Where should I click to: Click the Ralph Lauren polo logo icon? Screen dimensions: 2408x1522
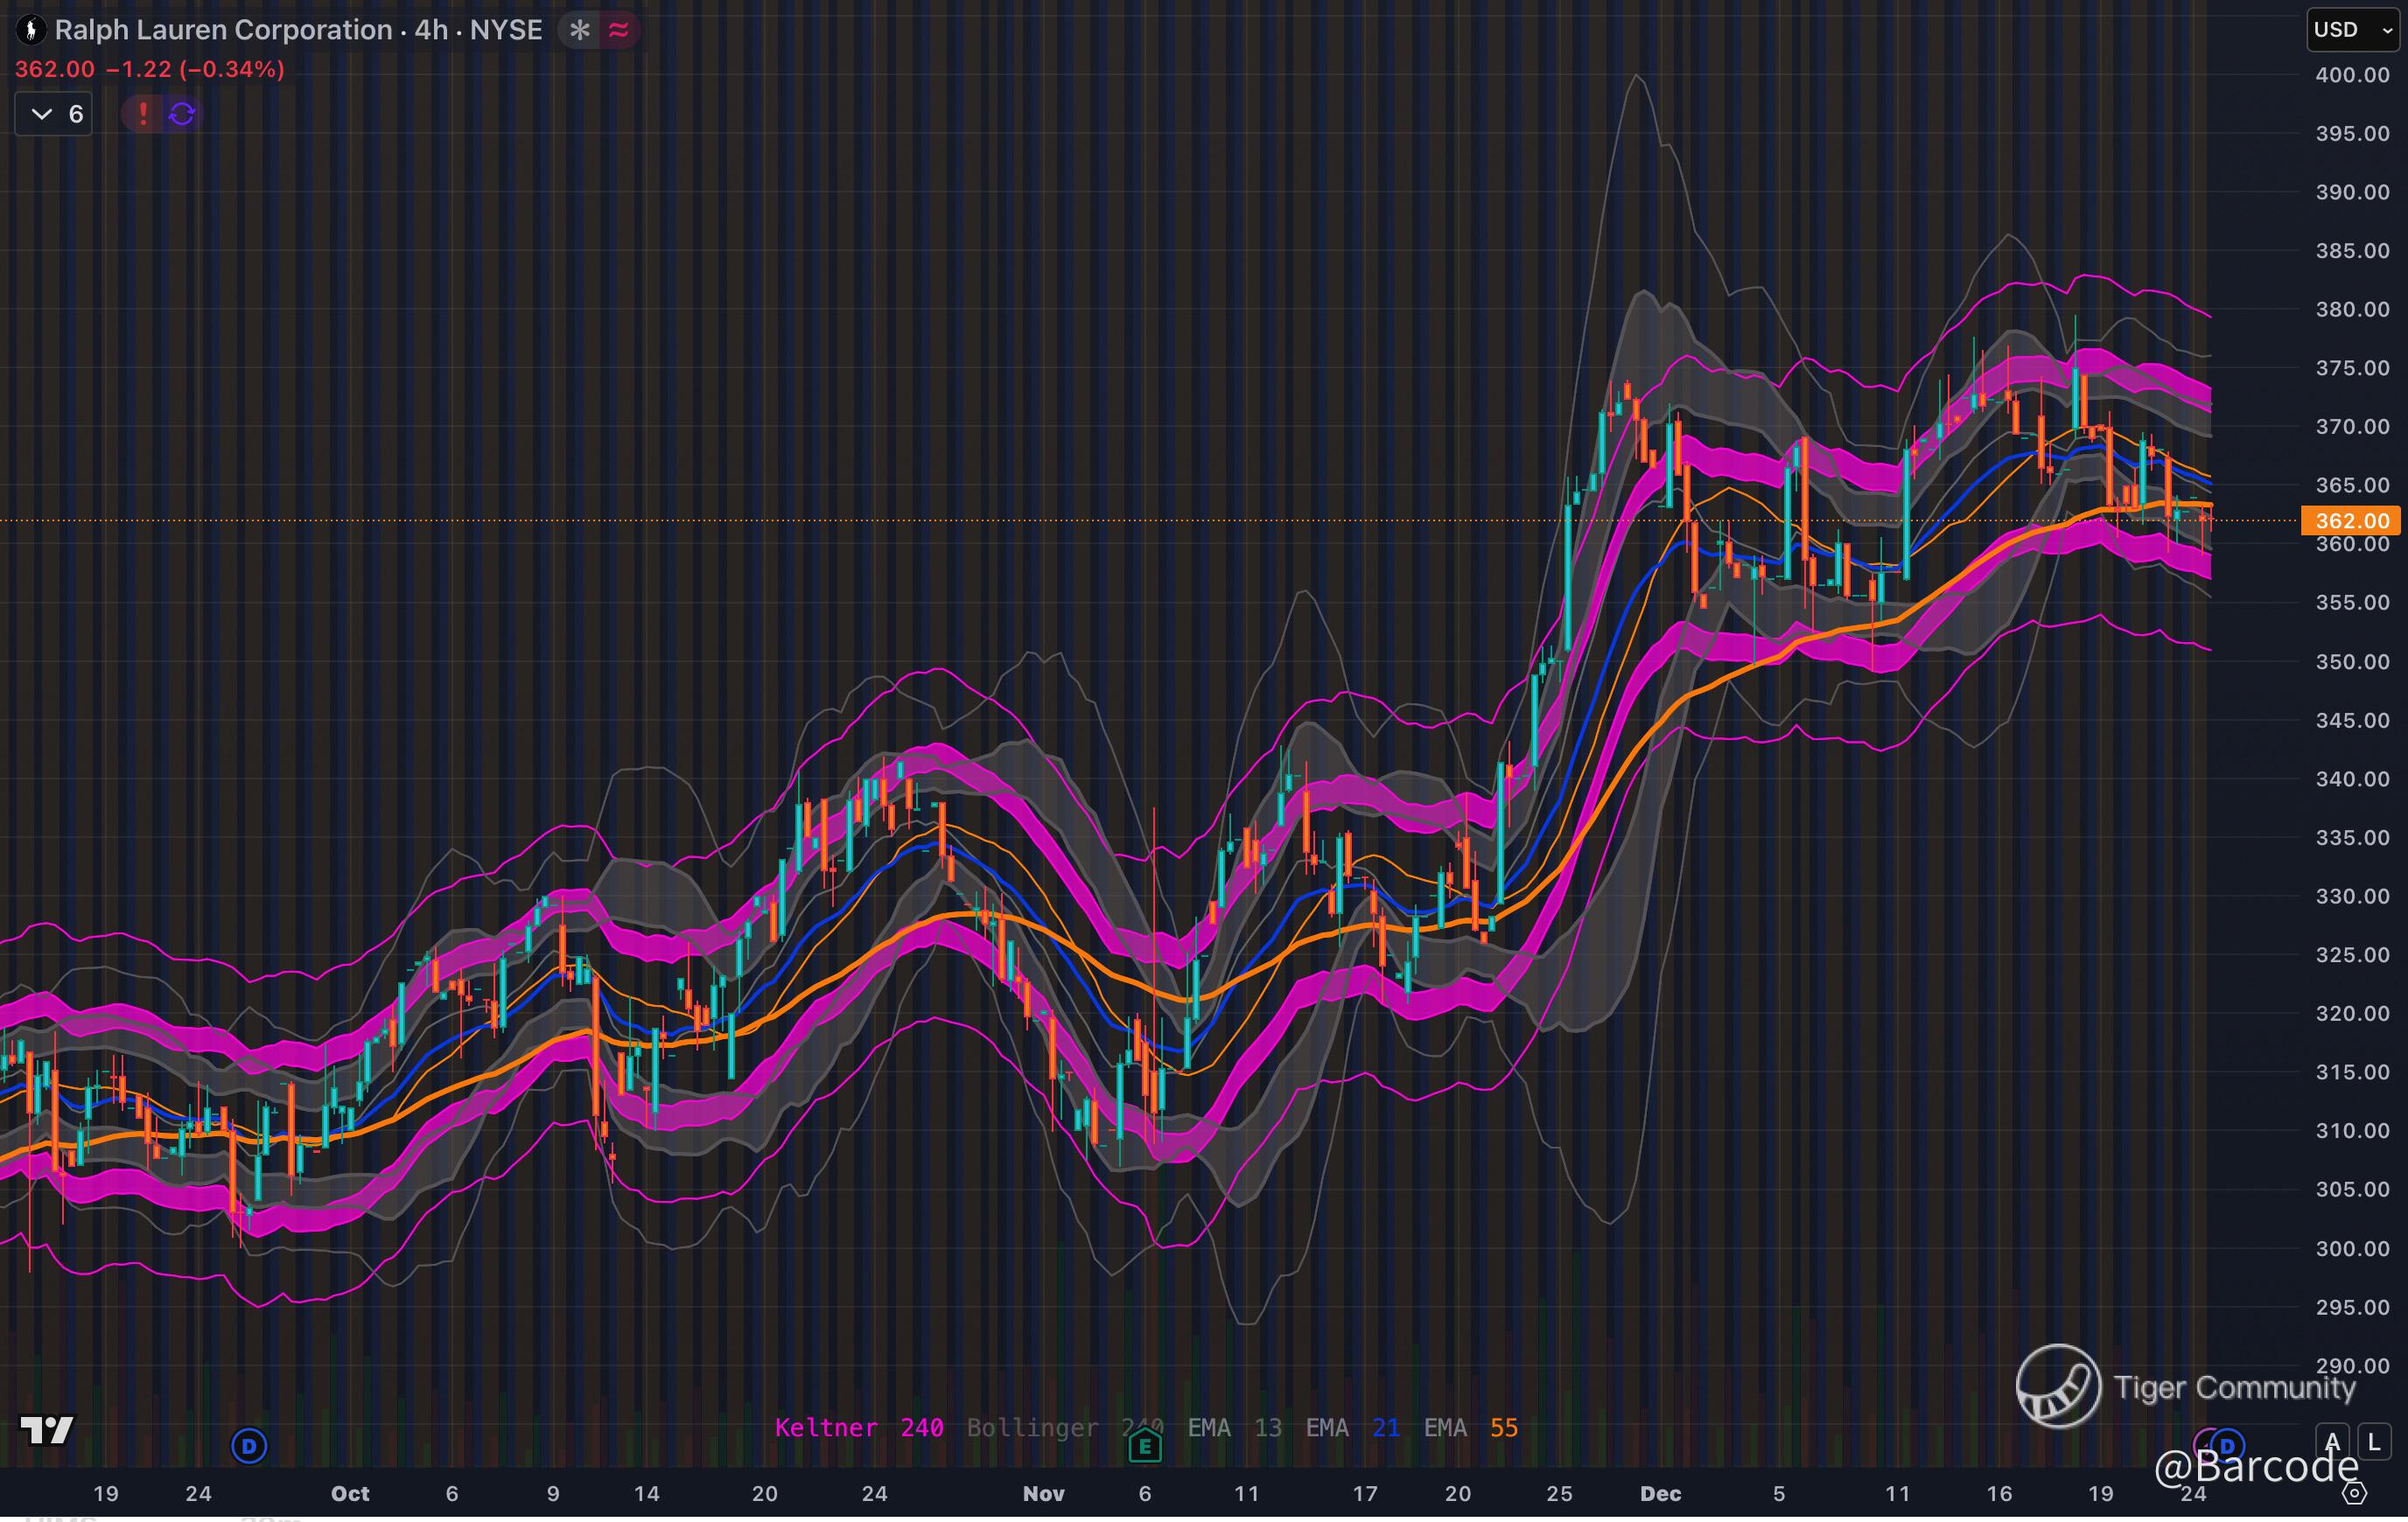coord(30,30)
